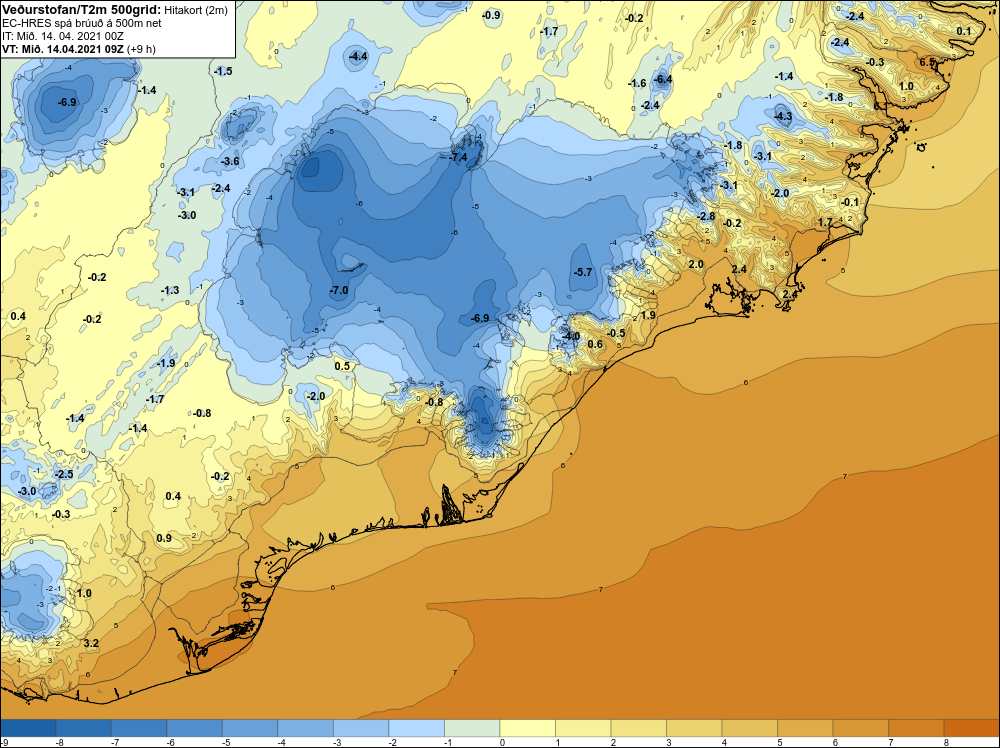Click the positive temperature value '2.0'
The width and height of the screenshot is (1000, 748).
[696, 265]
